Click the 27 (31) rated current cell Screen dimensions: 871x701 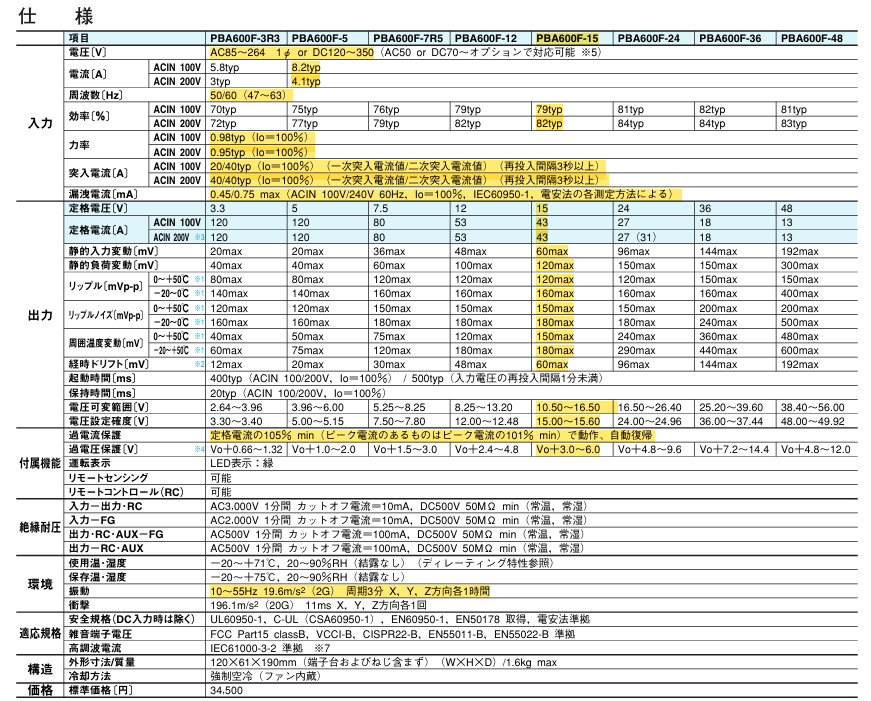tap(637, 237)
